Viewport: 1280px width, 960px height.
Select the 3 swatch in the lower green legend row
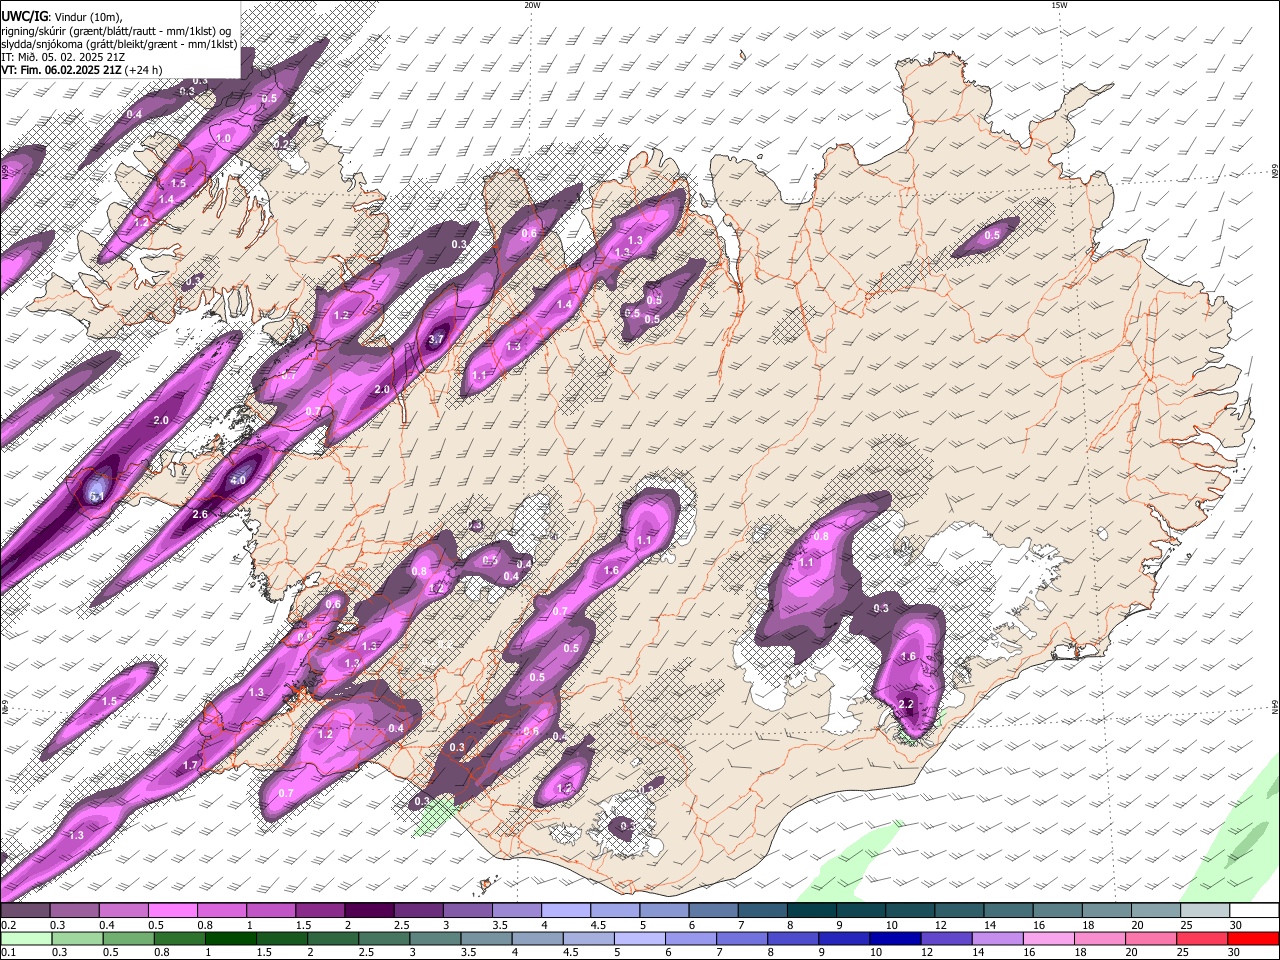pyautogui.click(x=434, y=938)
